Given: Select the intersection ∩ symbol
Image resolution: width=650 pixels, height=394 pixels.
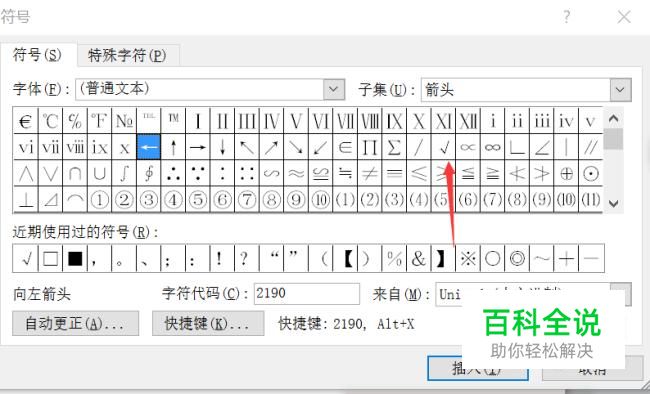Looking at the screenshot, I should [x=75, y=173].
